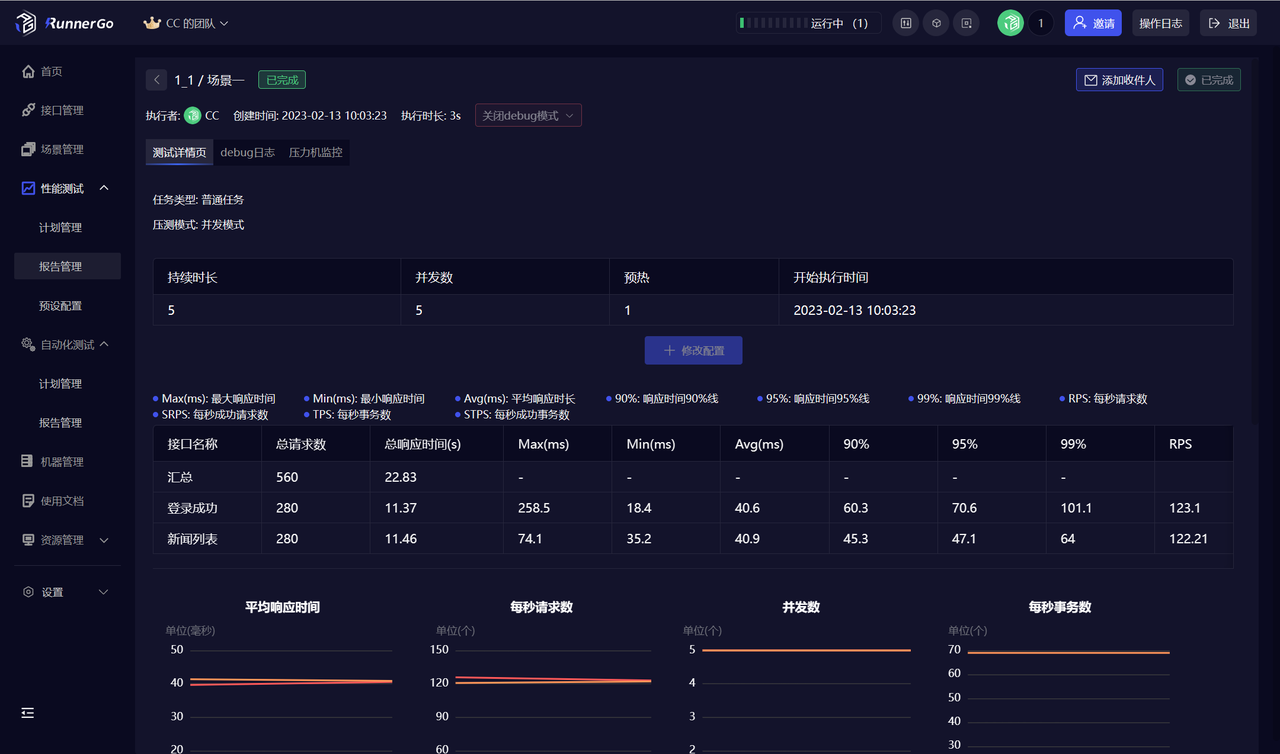Click the 首页 home icon in sidebar
The image size is (1280, 754).
(28, 71)
